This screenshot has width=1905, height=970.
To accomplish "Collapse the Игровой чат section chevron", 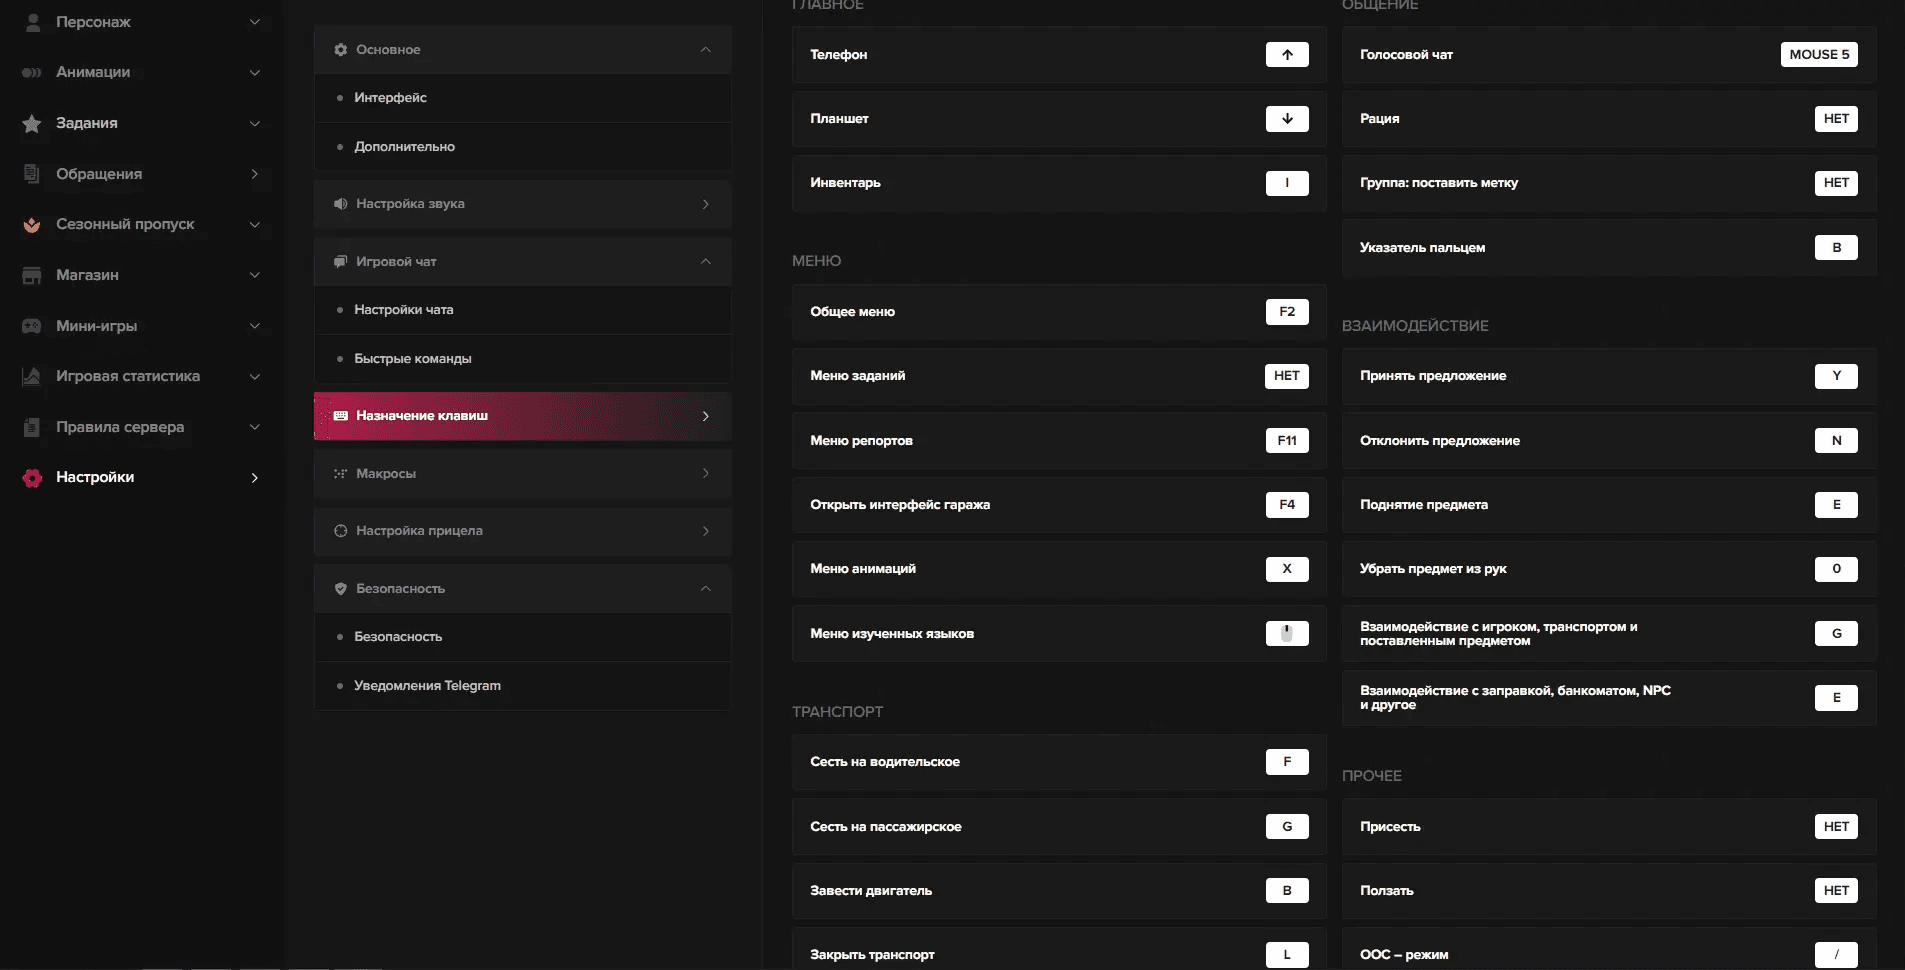I will (705, 262).
